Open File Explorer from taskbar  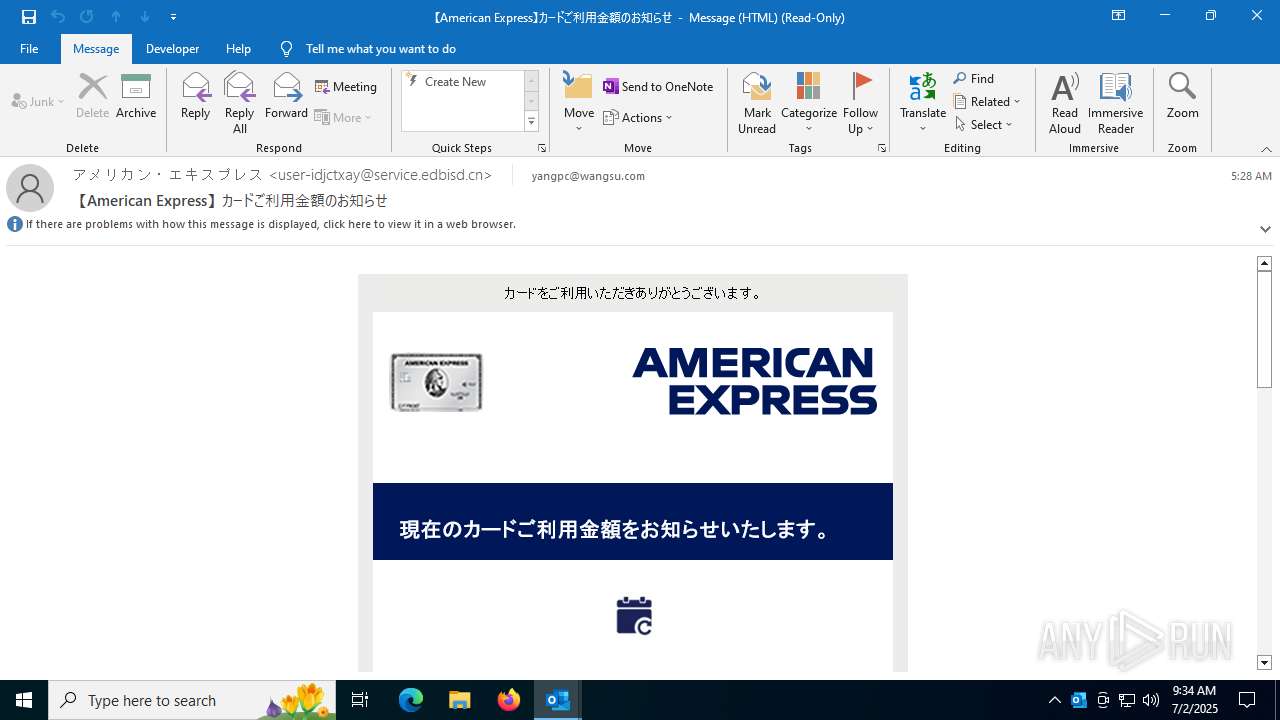click(459, 700)
